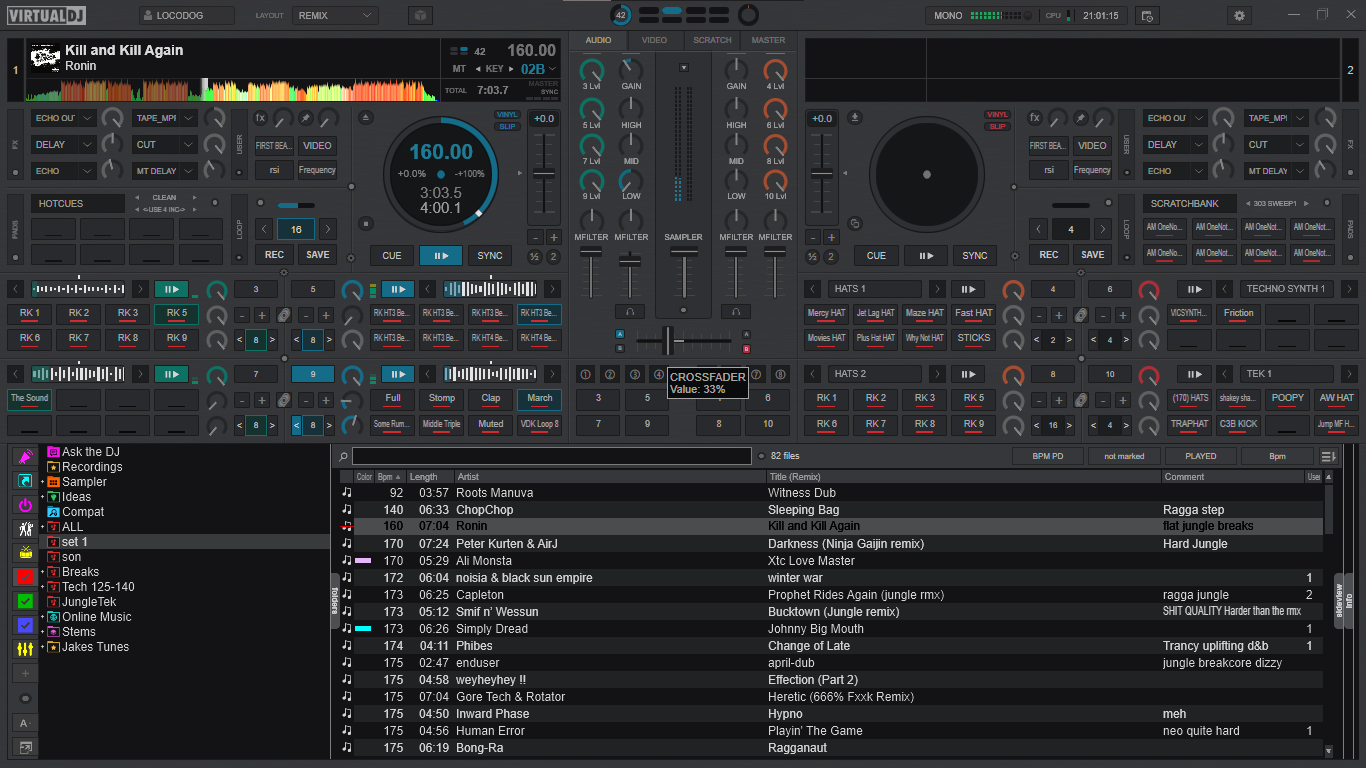Open the REMIX layout dropdown

pyautogui.click(x=335, y=16)
